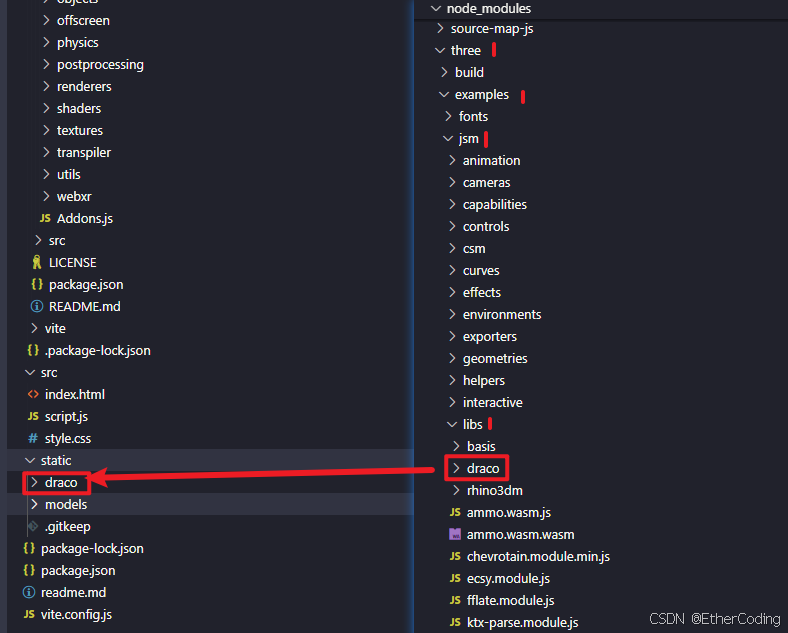
Task: Expand the rhino3dm folder chevron
Action: pyautogui.click(x=456, y=490)
